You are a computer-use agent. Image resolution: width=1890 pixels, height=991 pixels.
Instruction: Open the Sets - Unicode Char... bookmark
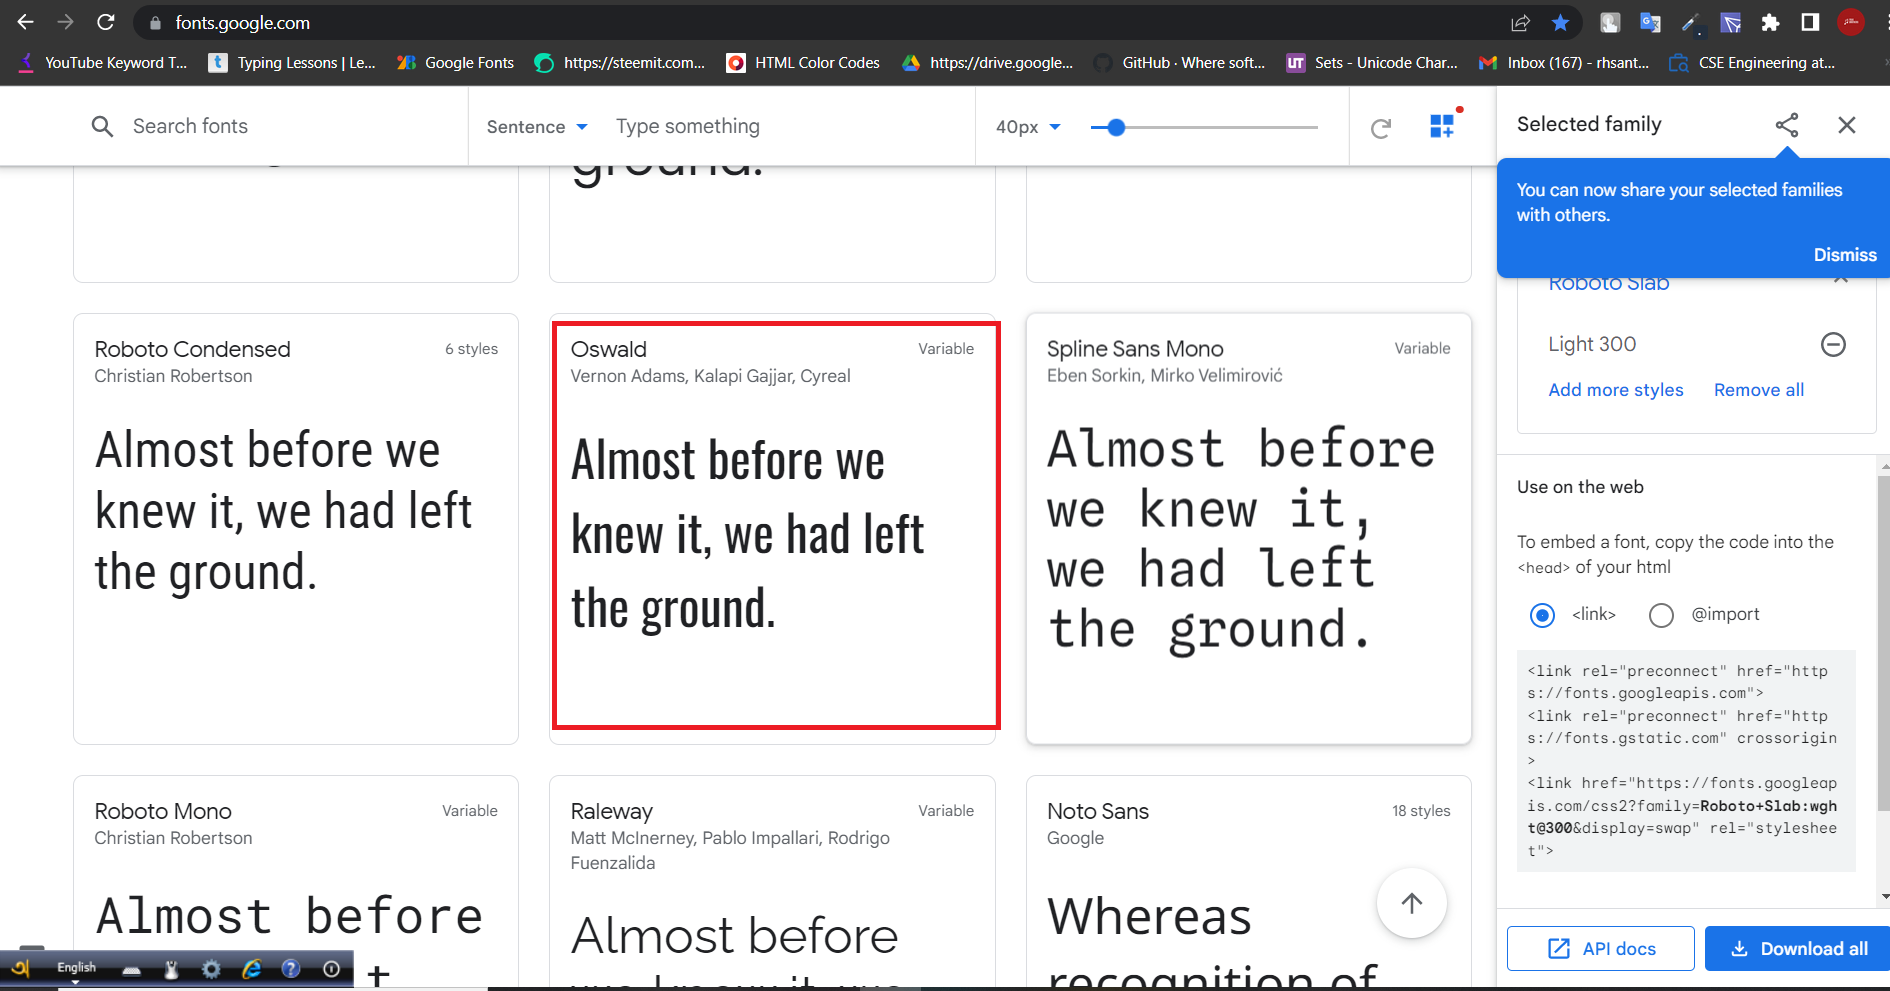click(1372, 63)
